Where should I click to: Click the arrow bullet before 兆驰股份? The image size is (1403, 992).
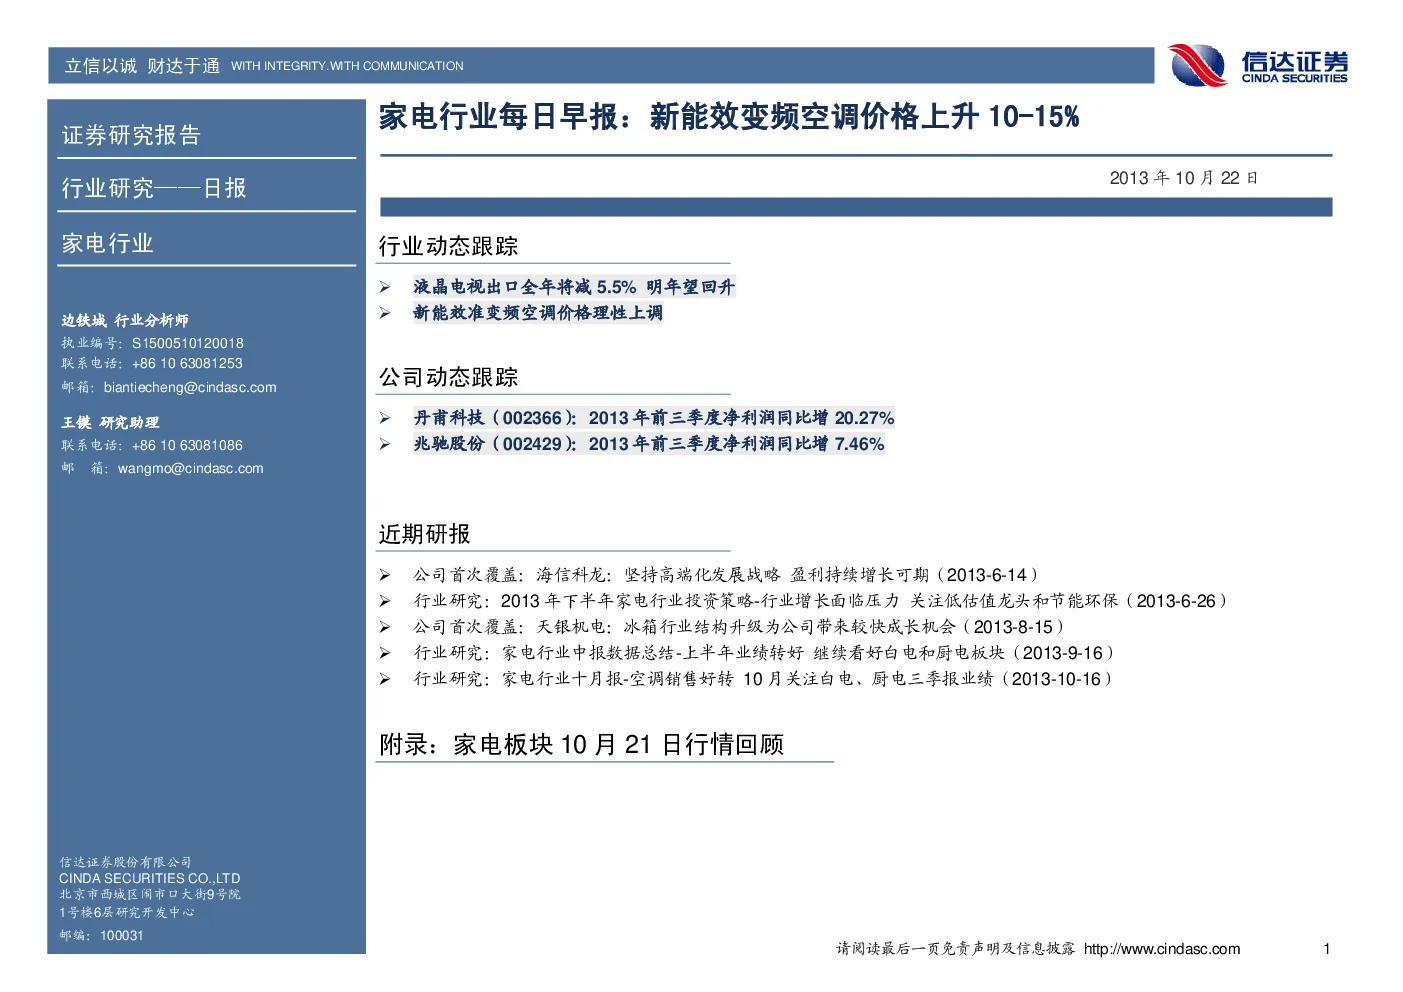pyautogui.click(x=385, y=444)
